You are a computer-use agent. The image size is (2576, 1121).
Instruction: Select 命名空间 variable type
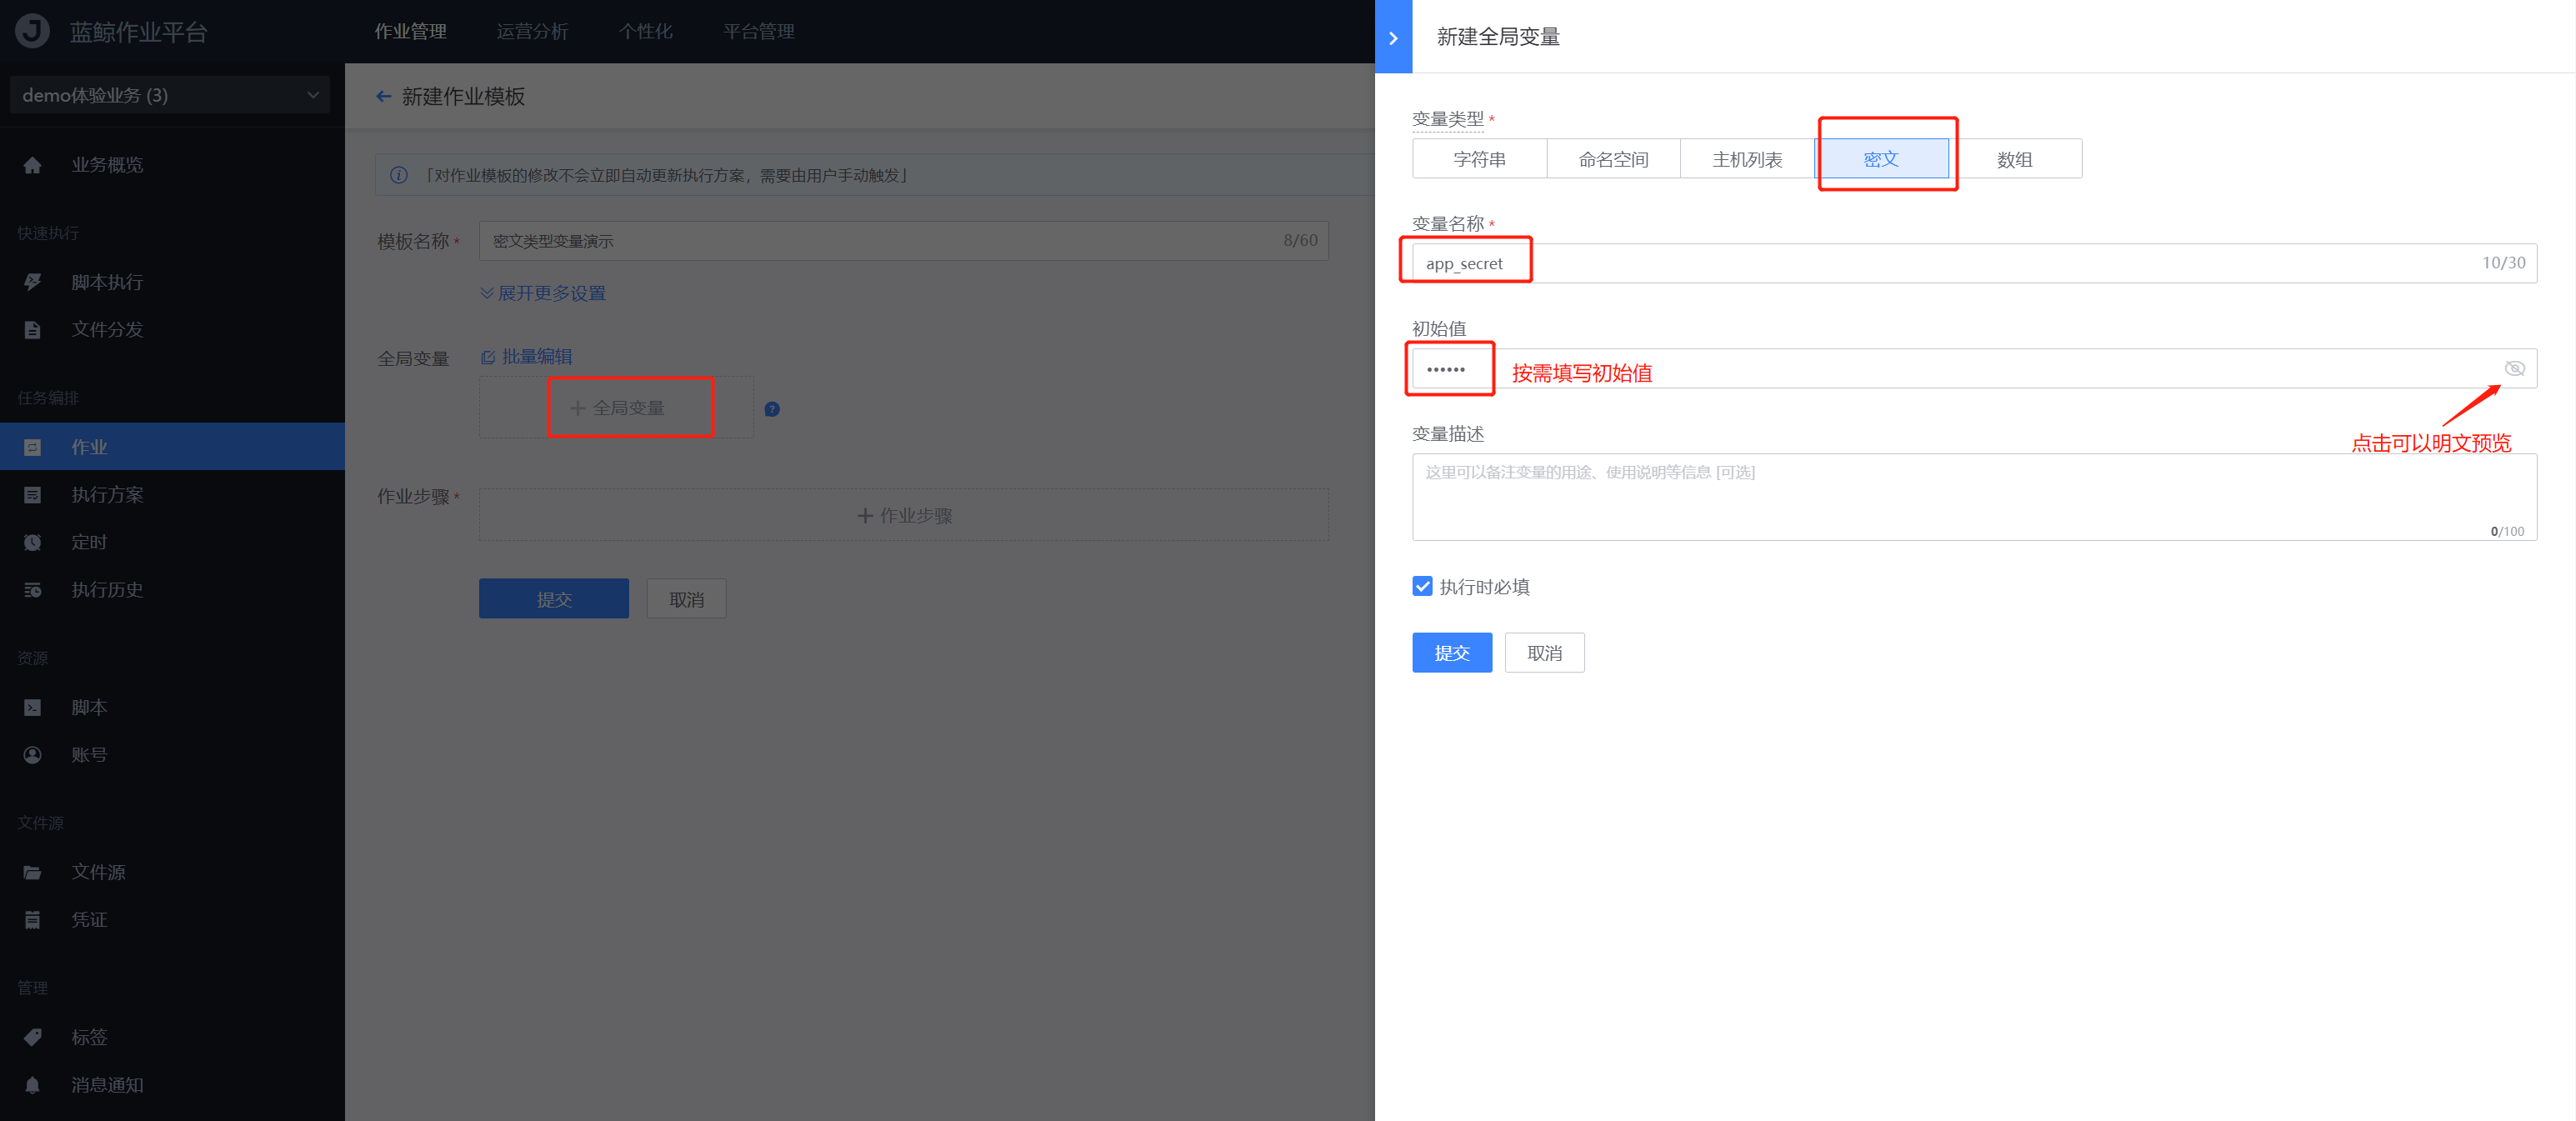click(x=1613, y=159)
